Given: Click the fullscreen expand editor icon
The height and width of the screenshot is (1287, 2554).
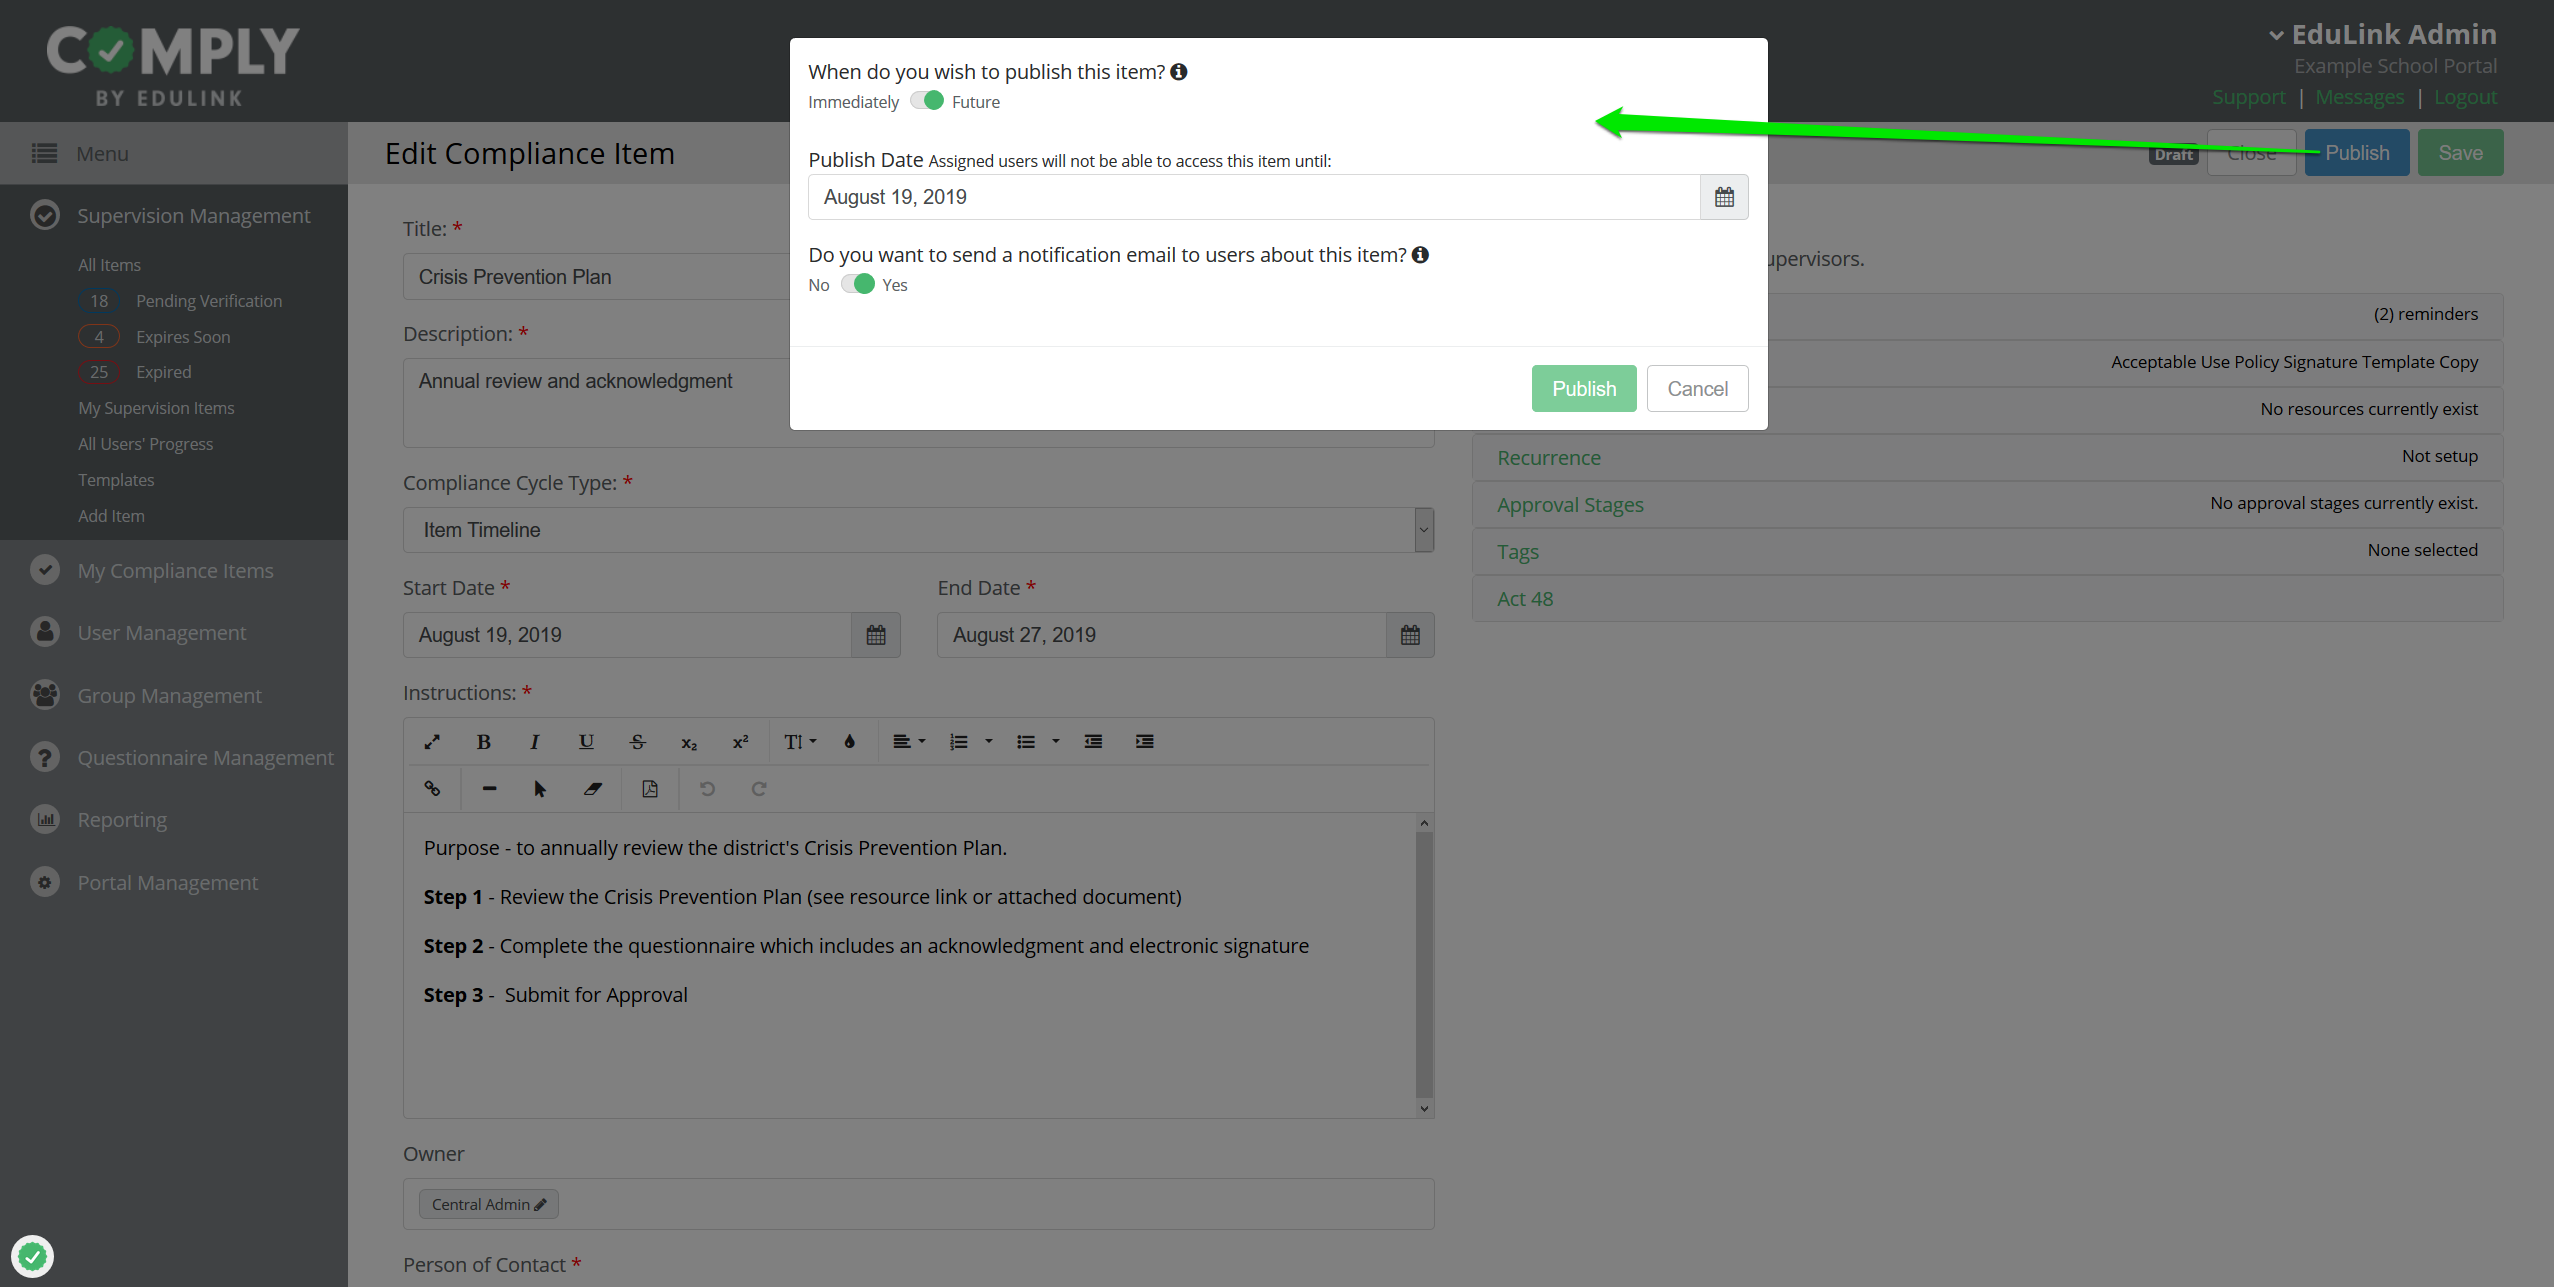Looking at the screenshot, I should tap(432, 742).
